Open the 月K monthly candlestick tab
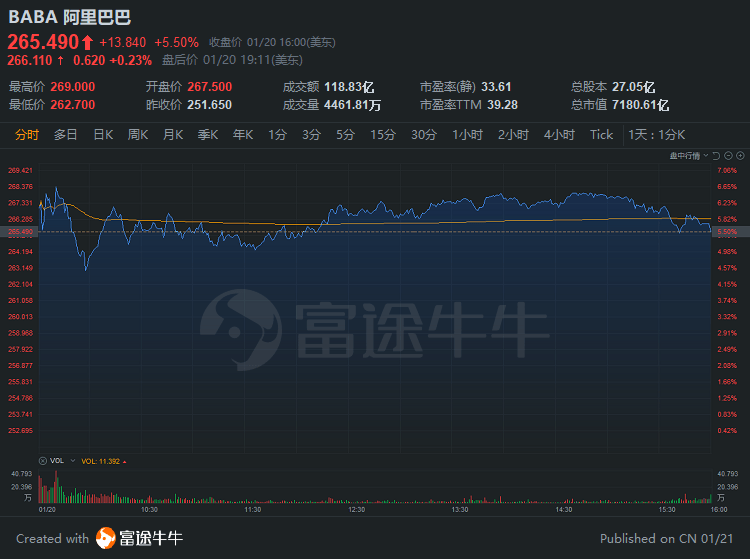This screenshot has width=750, height=559. pyautogui.click(x=173, y=135)
